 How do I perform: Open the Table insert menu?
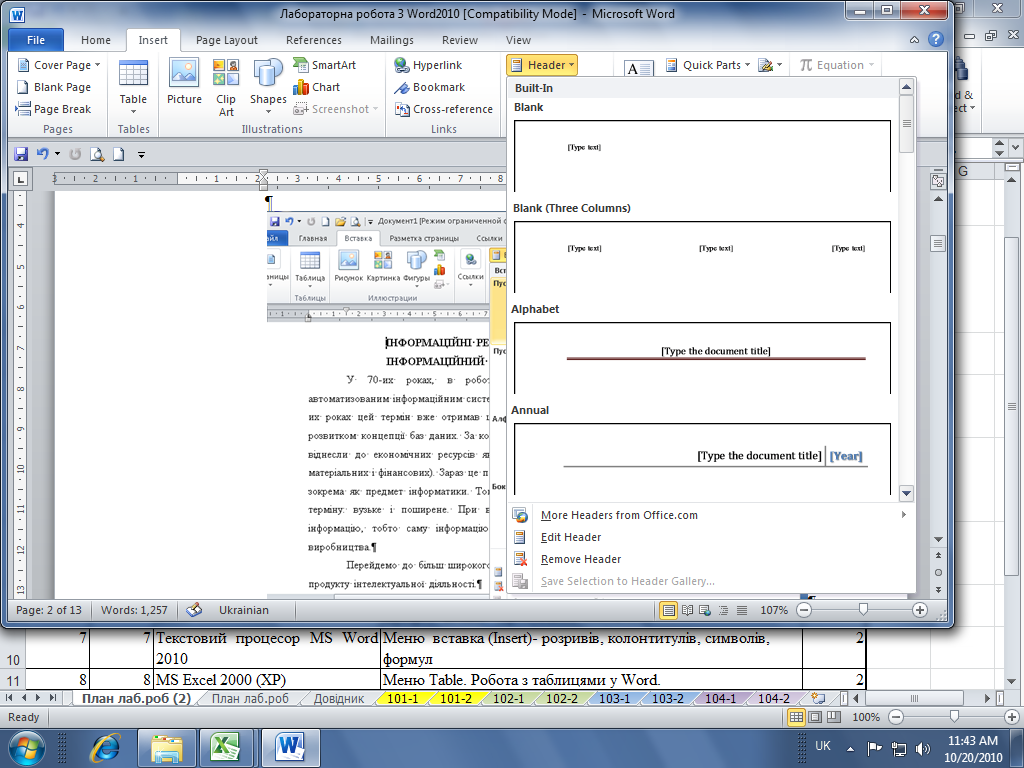(133, 86)
